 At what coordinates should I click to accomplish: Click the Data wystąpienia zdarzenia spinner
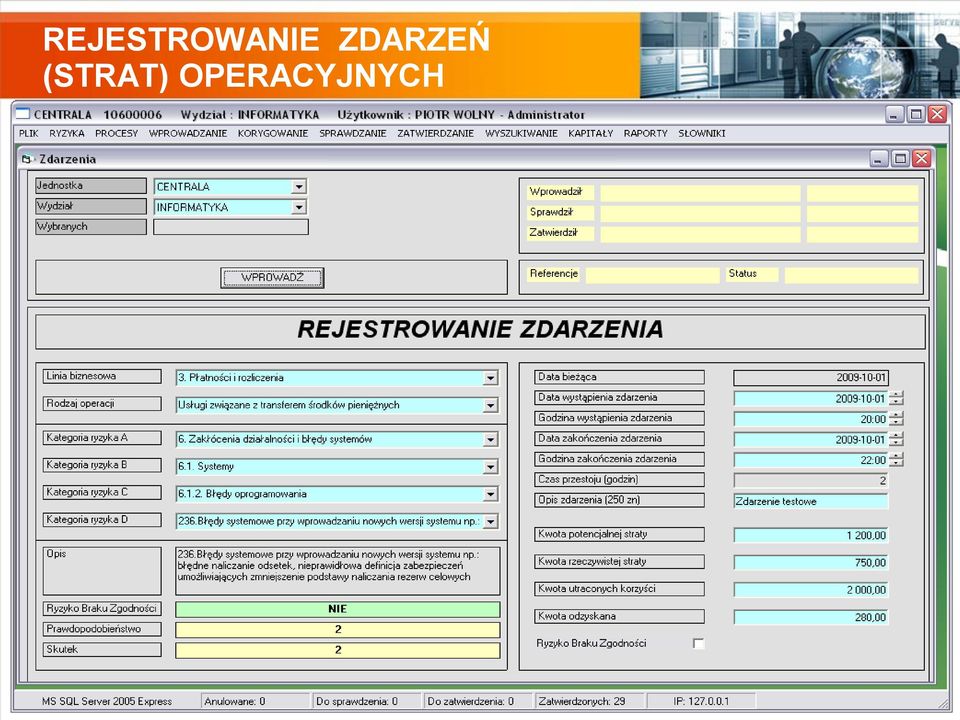(896, 398)
